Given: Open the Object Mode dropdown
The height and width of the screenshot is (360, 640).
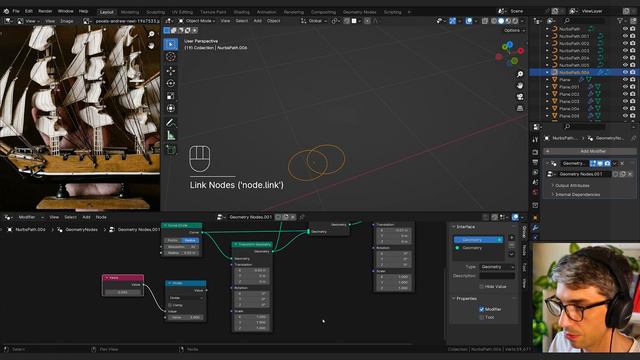Looking at the screenshot, I should [x=197, y=21].
